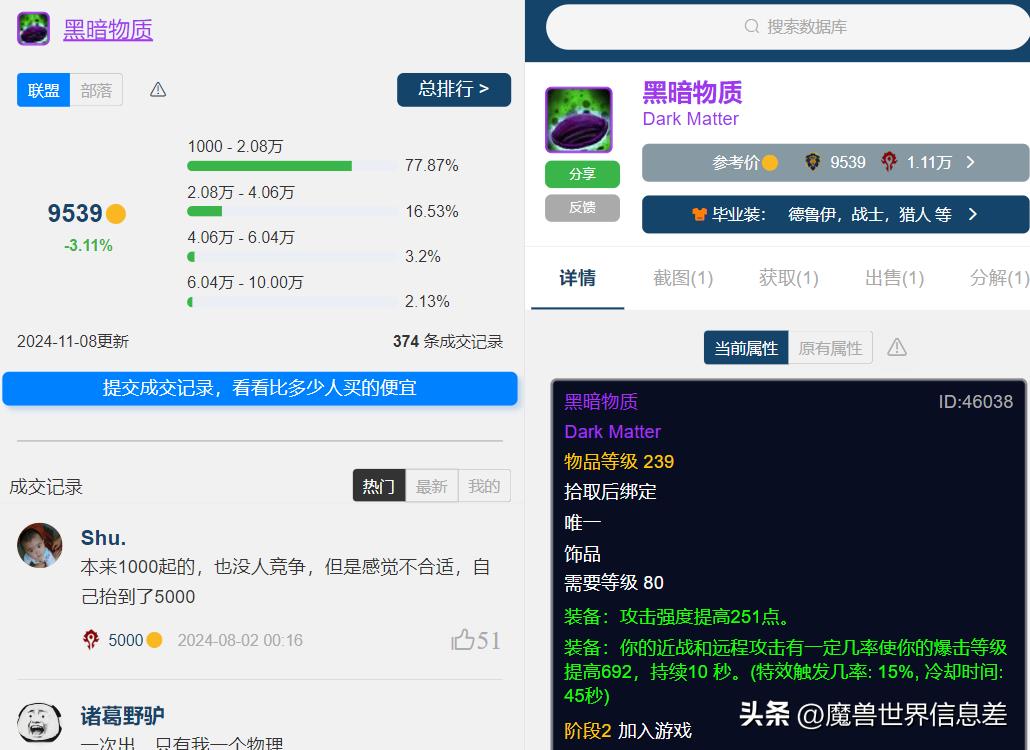Image resolution: width=1030 pixels, height=750 pixels.
Task: Toggle to 原有属性 view
Action: coord(830,348)
